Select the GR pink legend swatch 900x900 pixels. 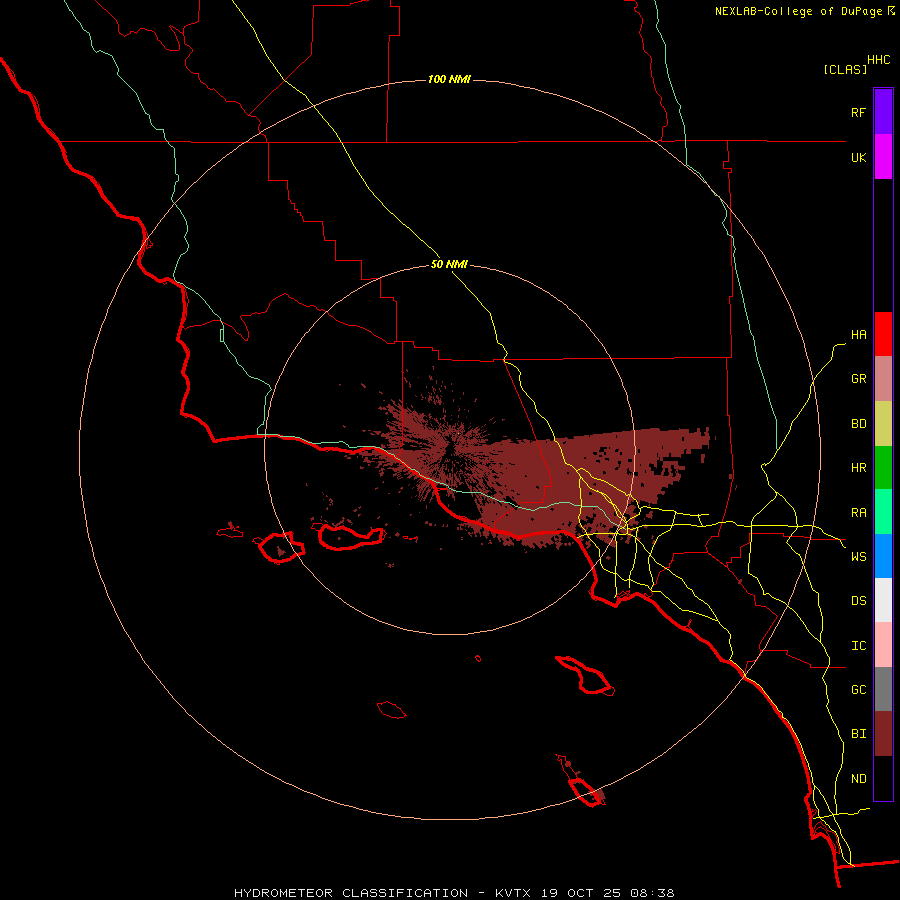(883, 378)
